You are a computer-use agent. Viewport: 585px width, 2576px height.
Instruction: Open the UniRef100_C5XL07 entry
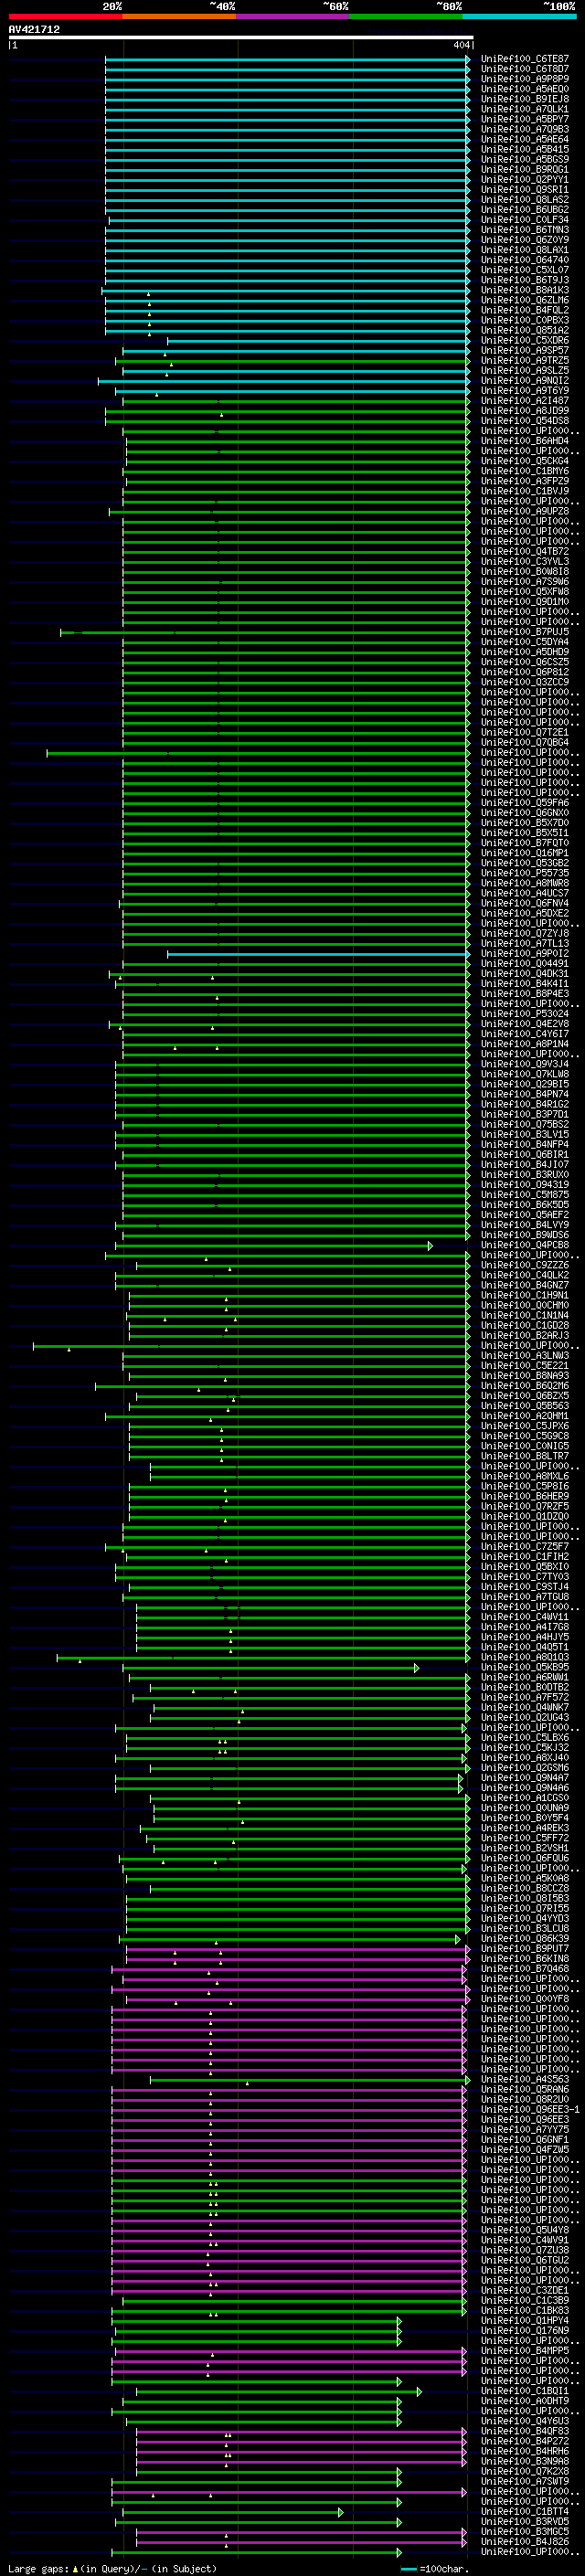tap(525, 270)
